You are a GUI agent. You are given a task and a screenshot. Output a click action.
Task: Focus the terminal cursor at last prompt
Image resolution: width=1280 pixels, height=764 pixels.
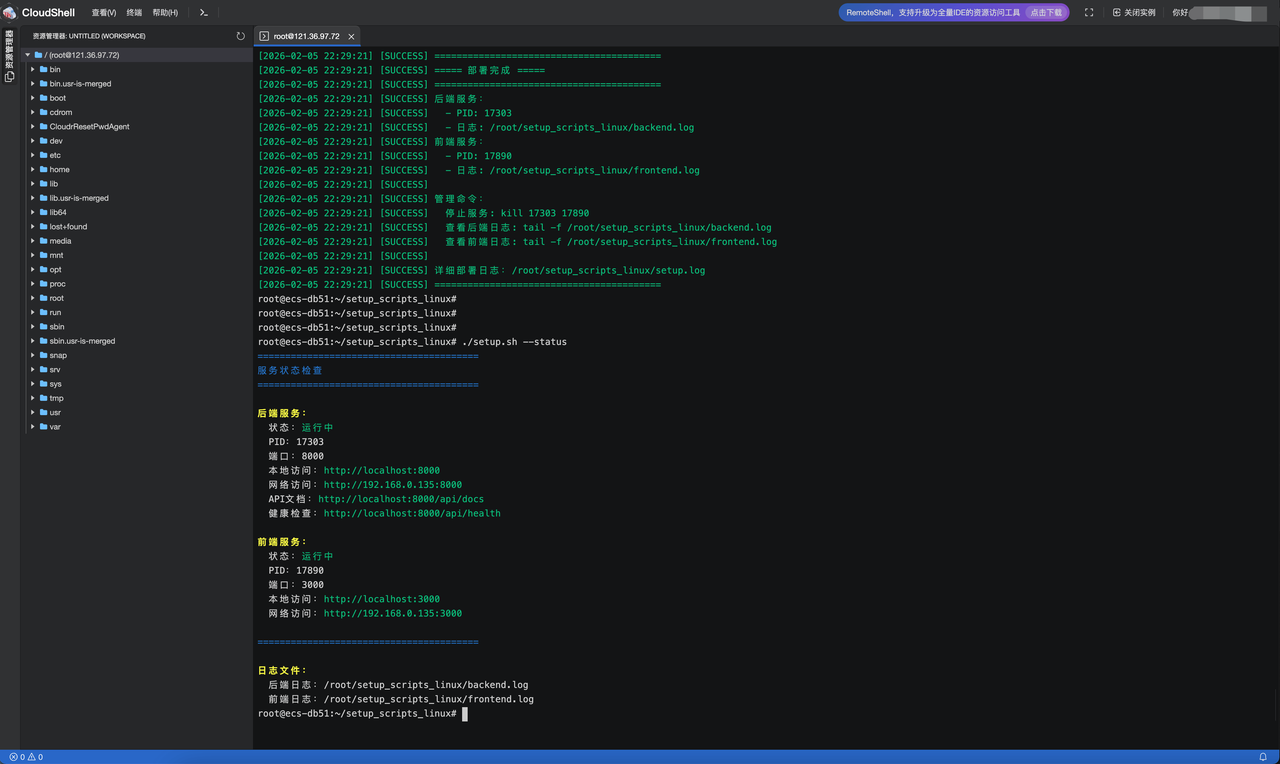(x=465, y=714)
